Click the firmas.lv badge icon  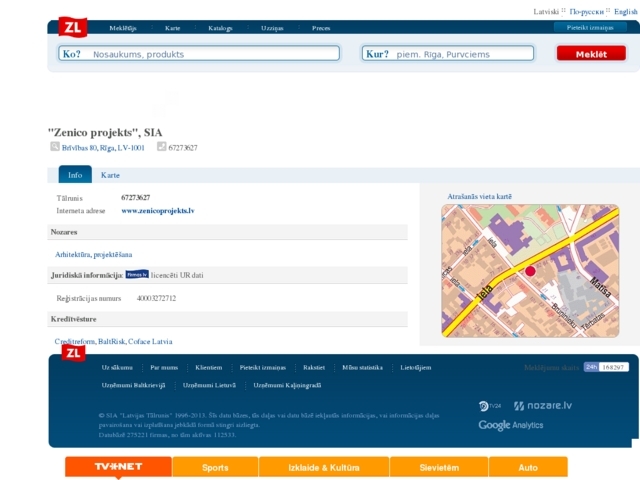tap(137, 275)
